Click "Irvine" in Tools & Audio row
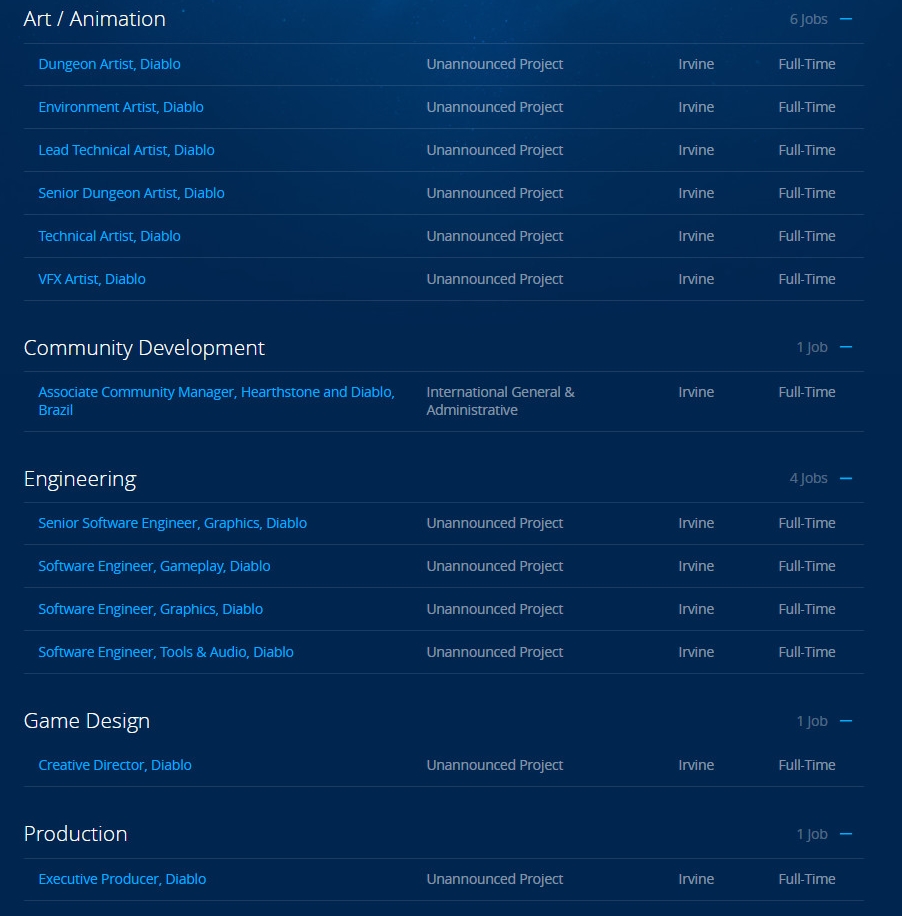This screenshot has height=916, width=902. 696,652
